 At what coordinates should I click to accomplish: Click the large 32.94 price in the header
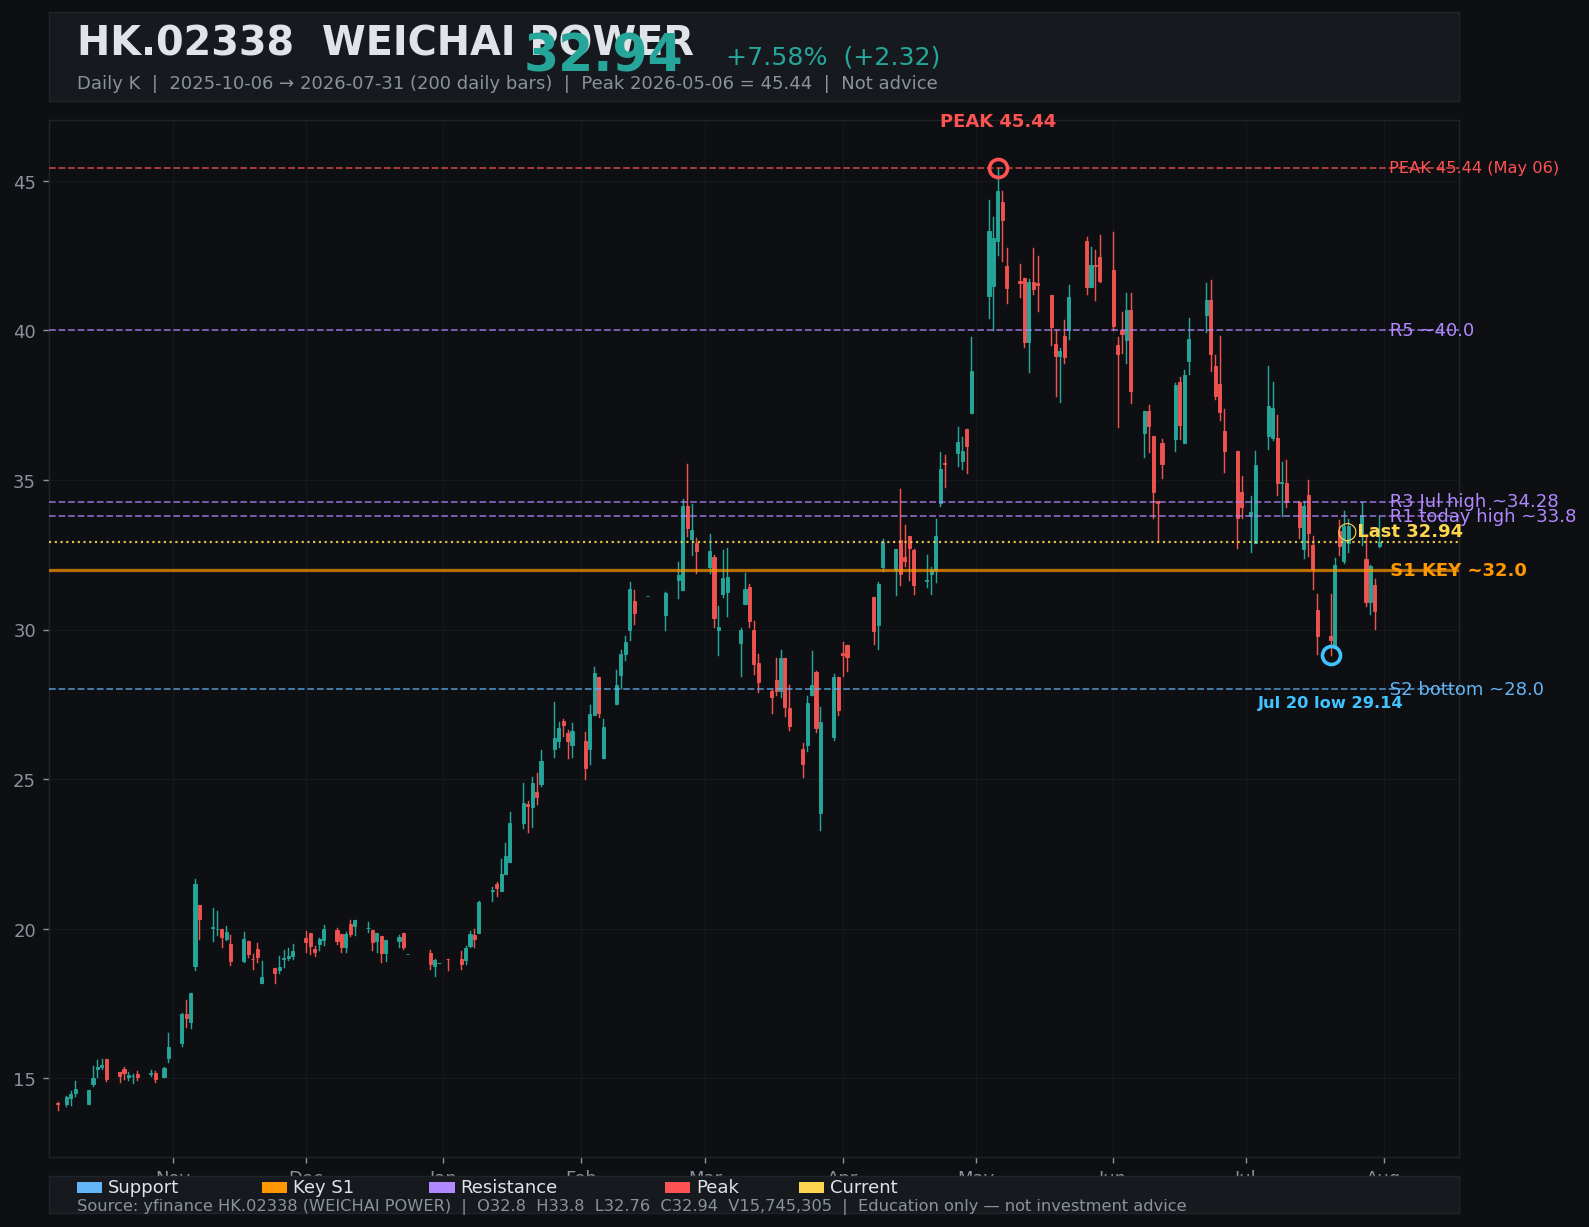(x=603, y=54)
